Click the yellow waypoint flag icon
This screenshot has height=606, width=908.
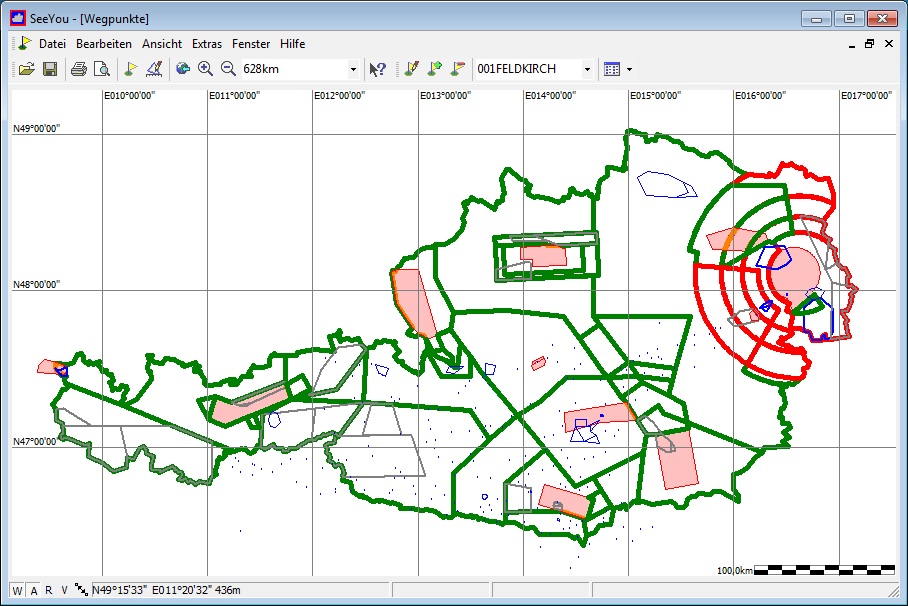point(130,69)
